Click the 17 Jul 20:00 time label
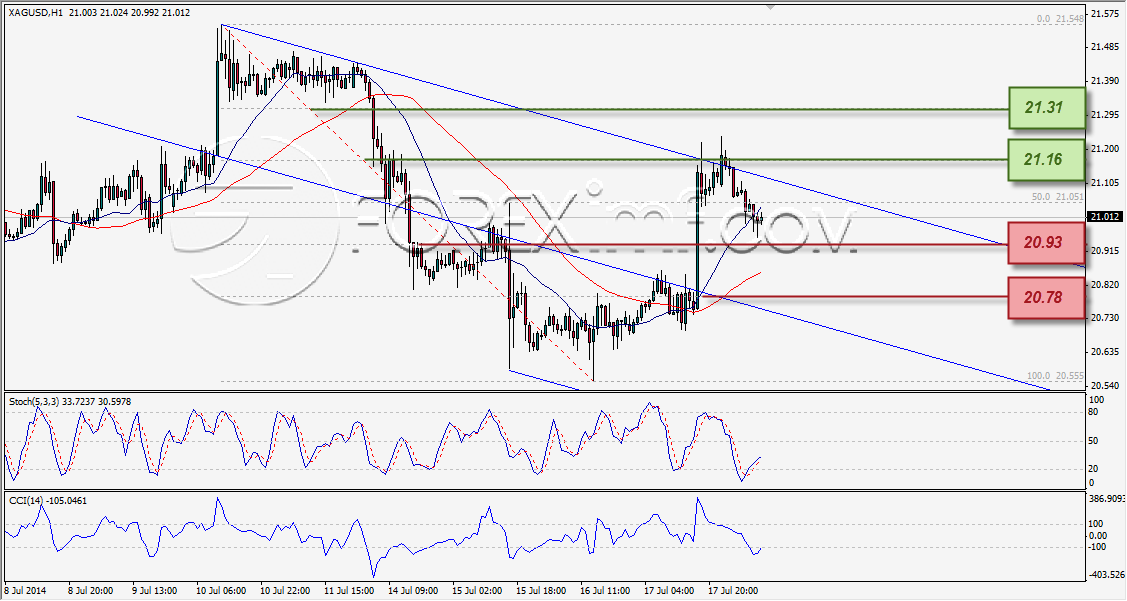 coord(732,591)
